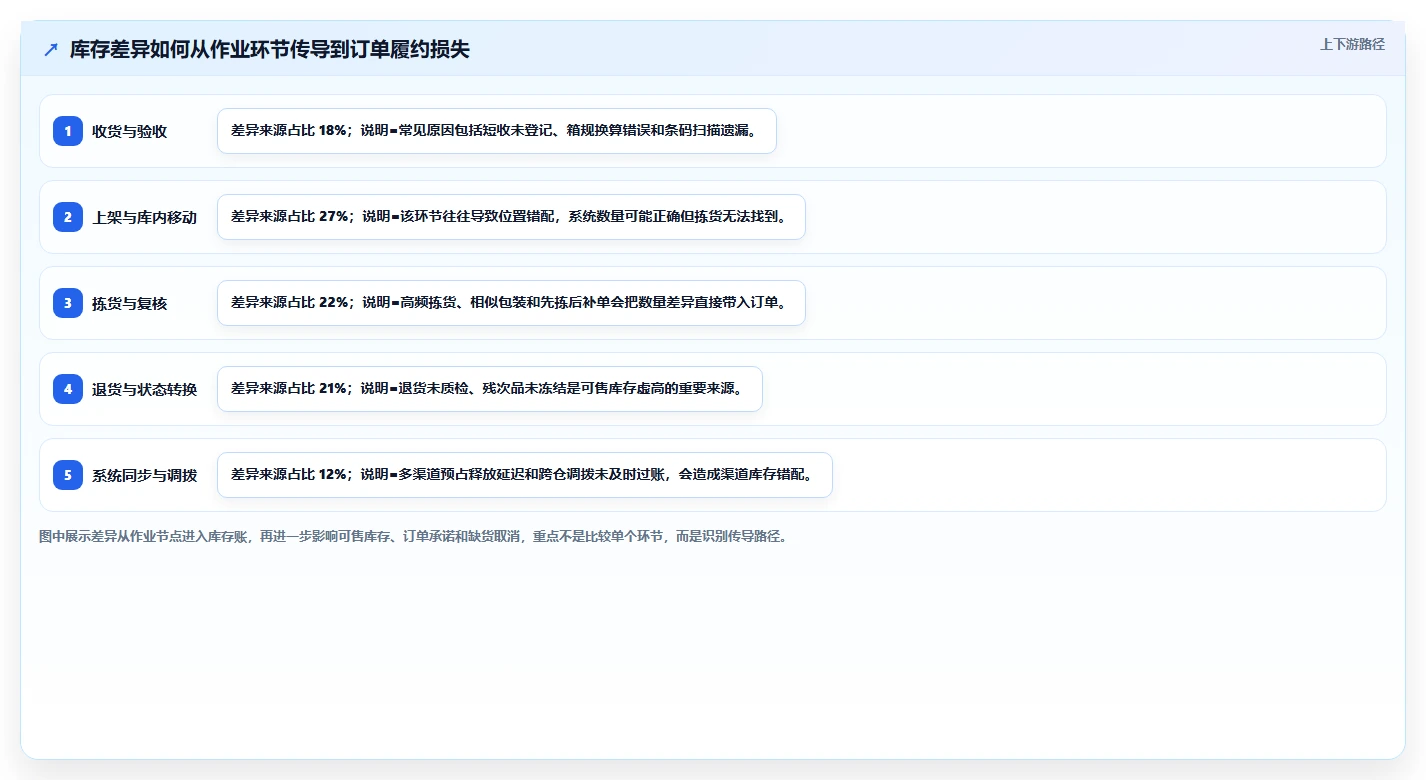Click the 拣货与复核 step label
Viewport: 1426px width, 780px height.
tap(129, 304)
